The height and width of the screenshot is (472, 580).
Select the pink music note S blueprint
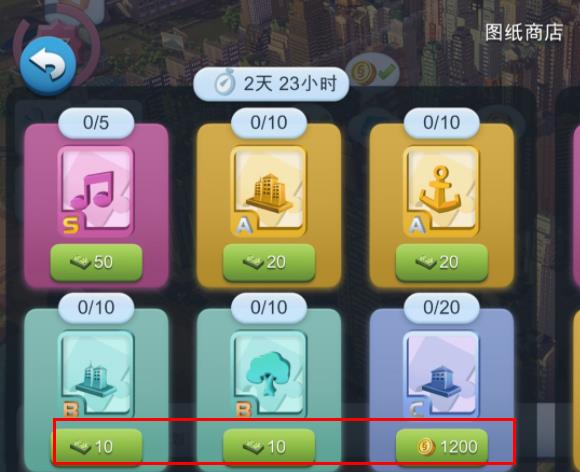[96, 191]
